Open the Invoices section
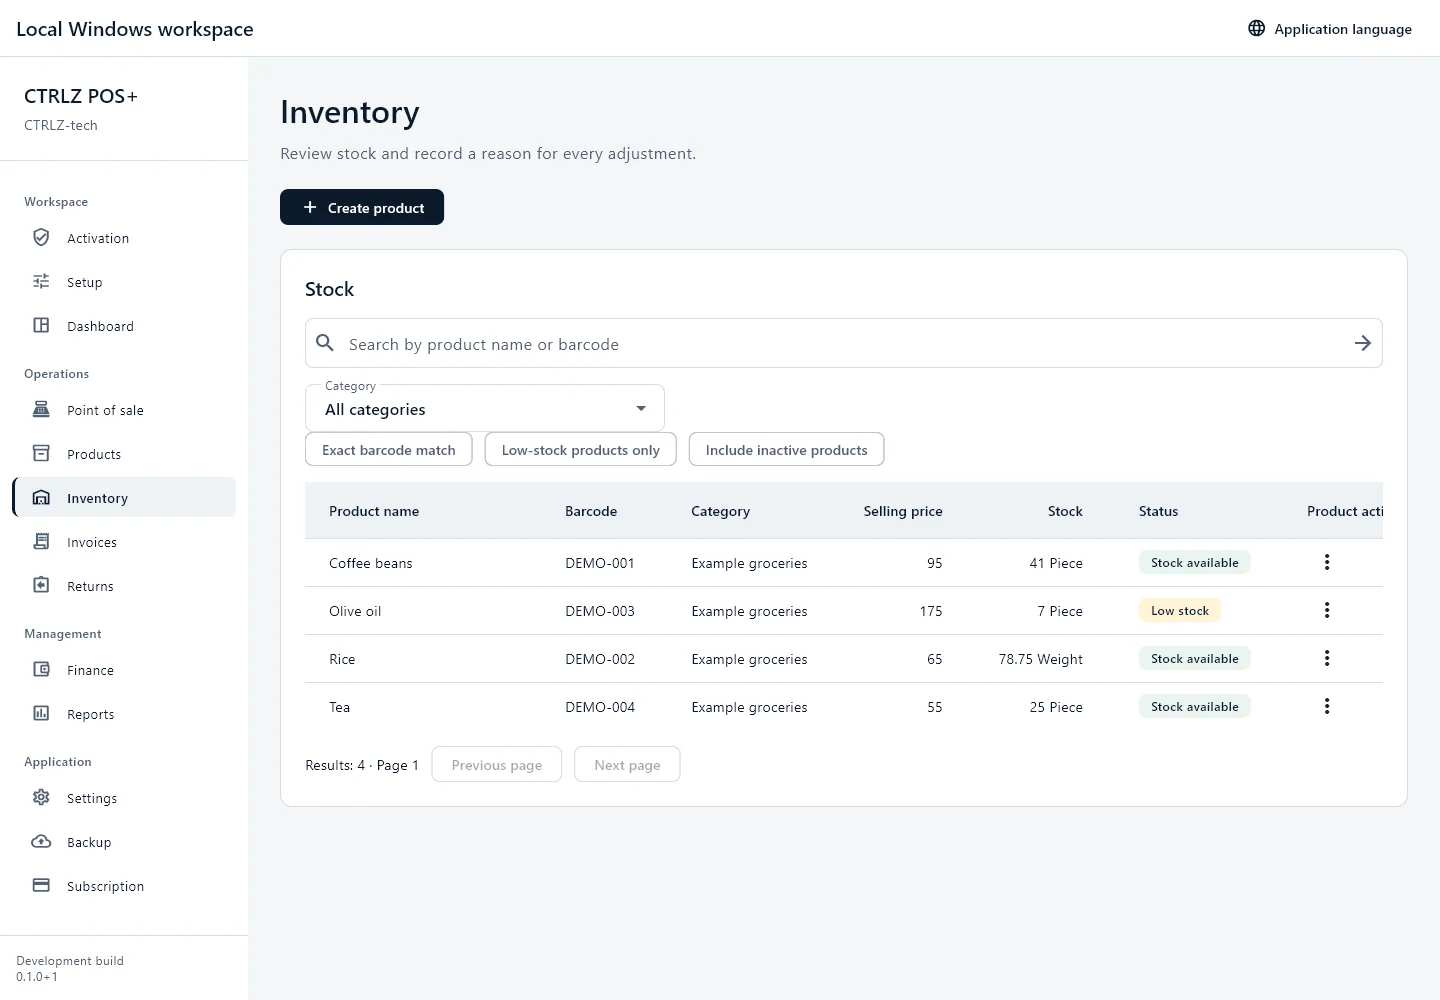This screenshot has height=1000, width=1440. tap(124, 542)
